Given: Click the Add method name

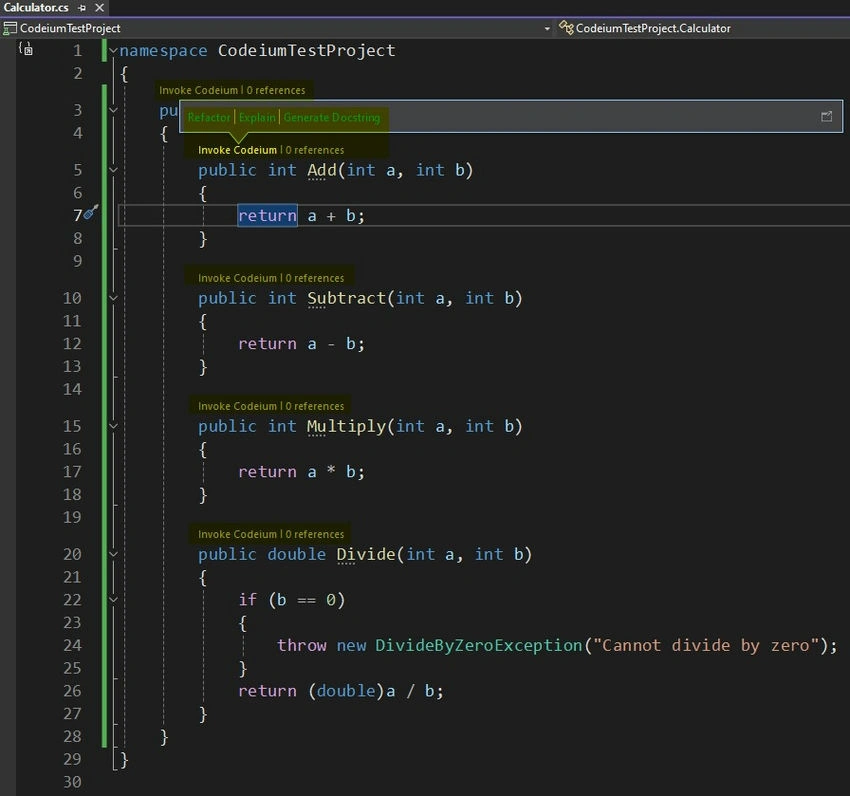Looking at the screenshot, I should coord(322,170).
